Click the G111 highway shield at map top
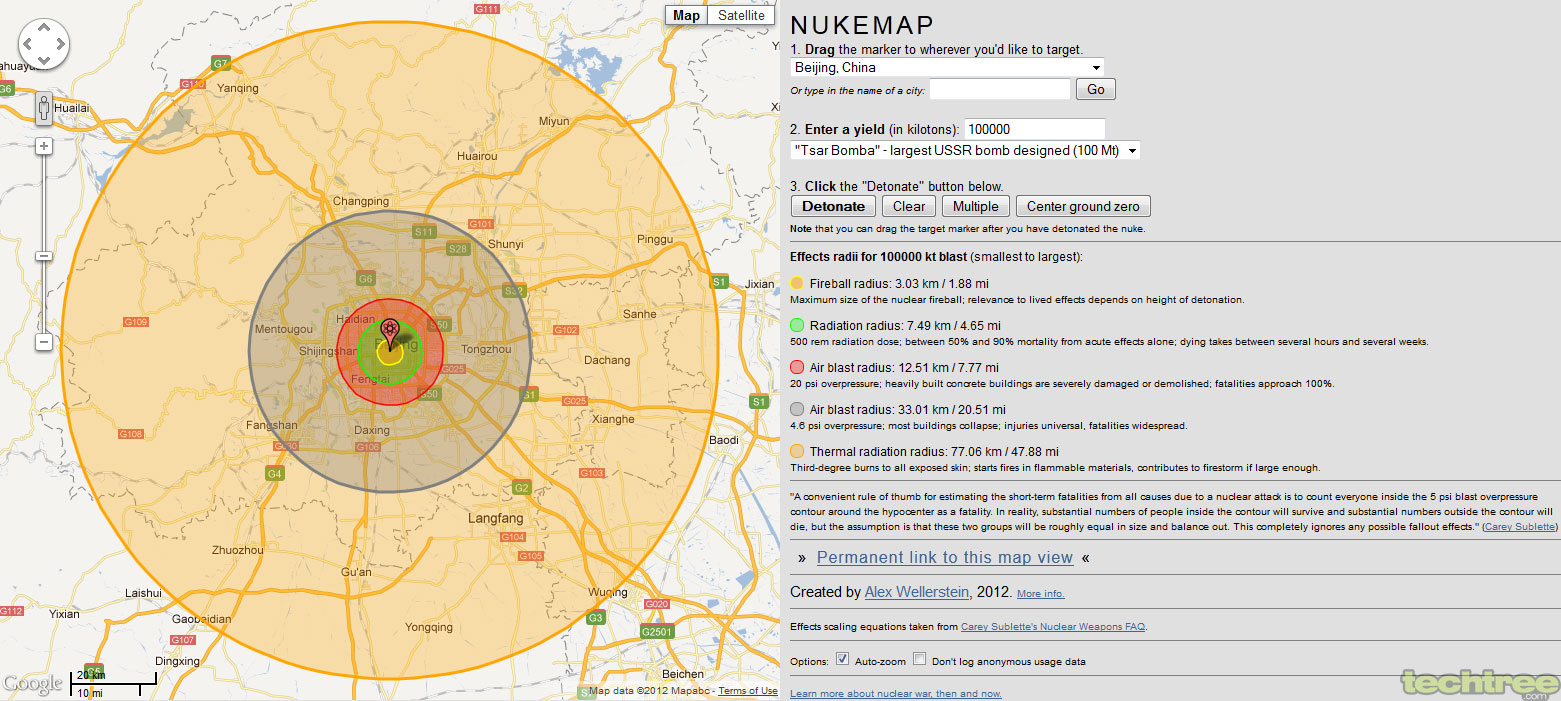 (487, 9)
